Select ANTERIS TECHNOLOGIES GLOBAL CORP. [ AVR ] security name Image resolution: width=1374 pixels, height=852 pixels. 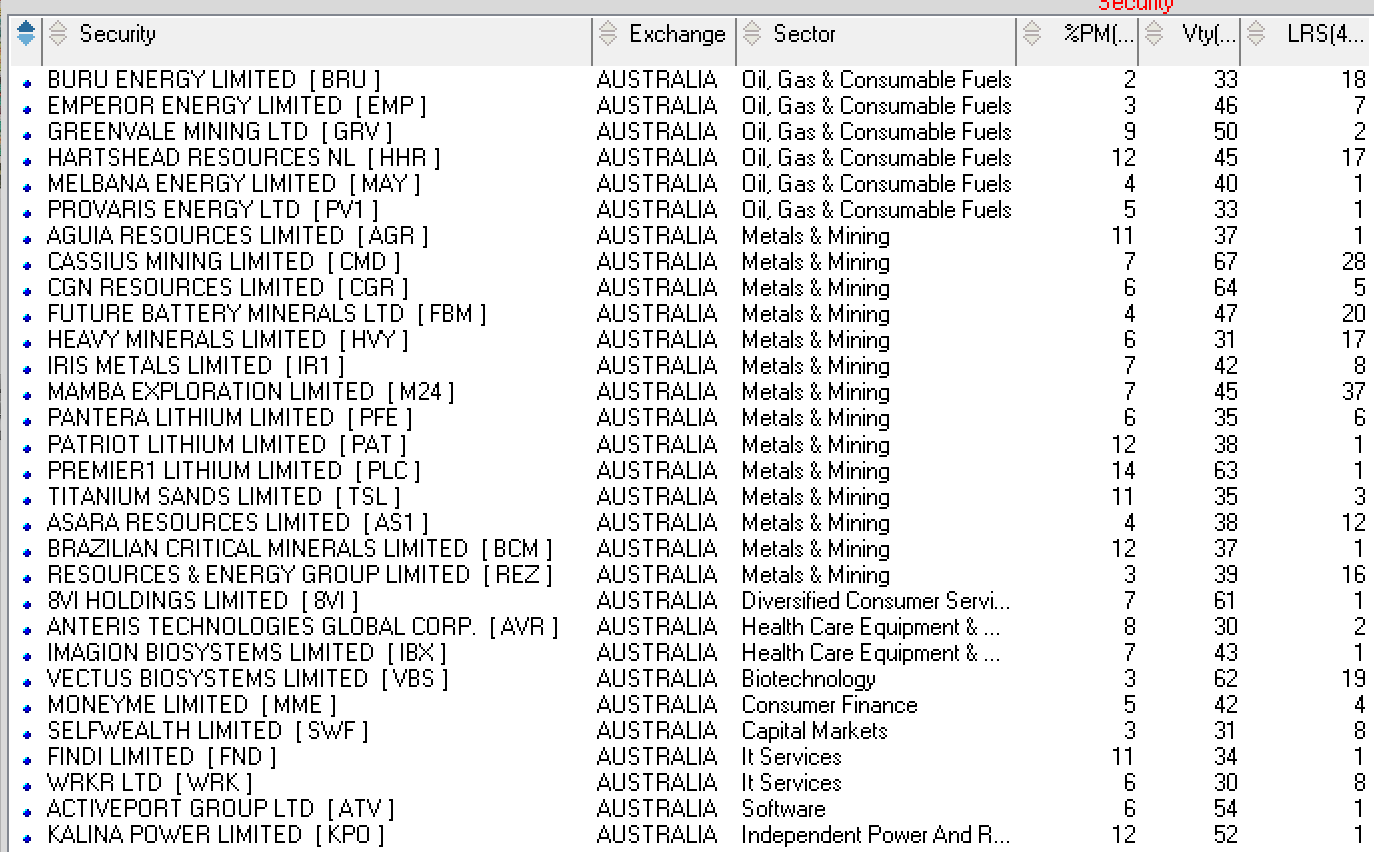pos(302,626)
